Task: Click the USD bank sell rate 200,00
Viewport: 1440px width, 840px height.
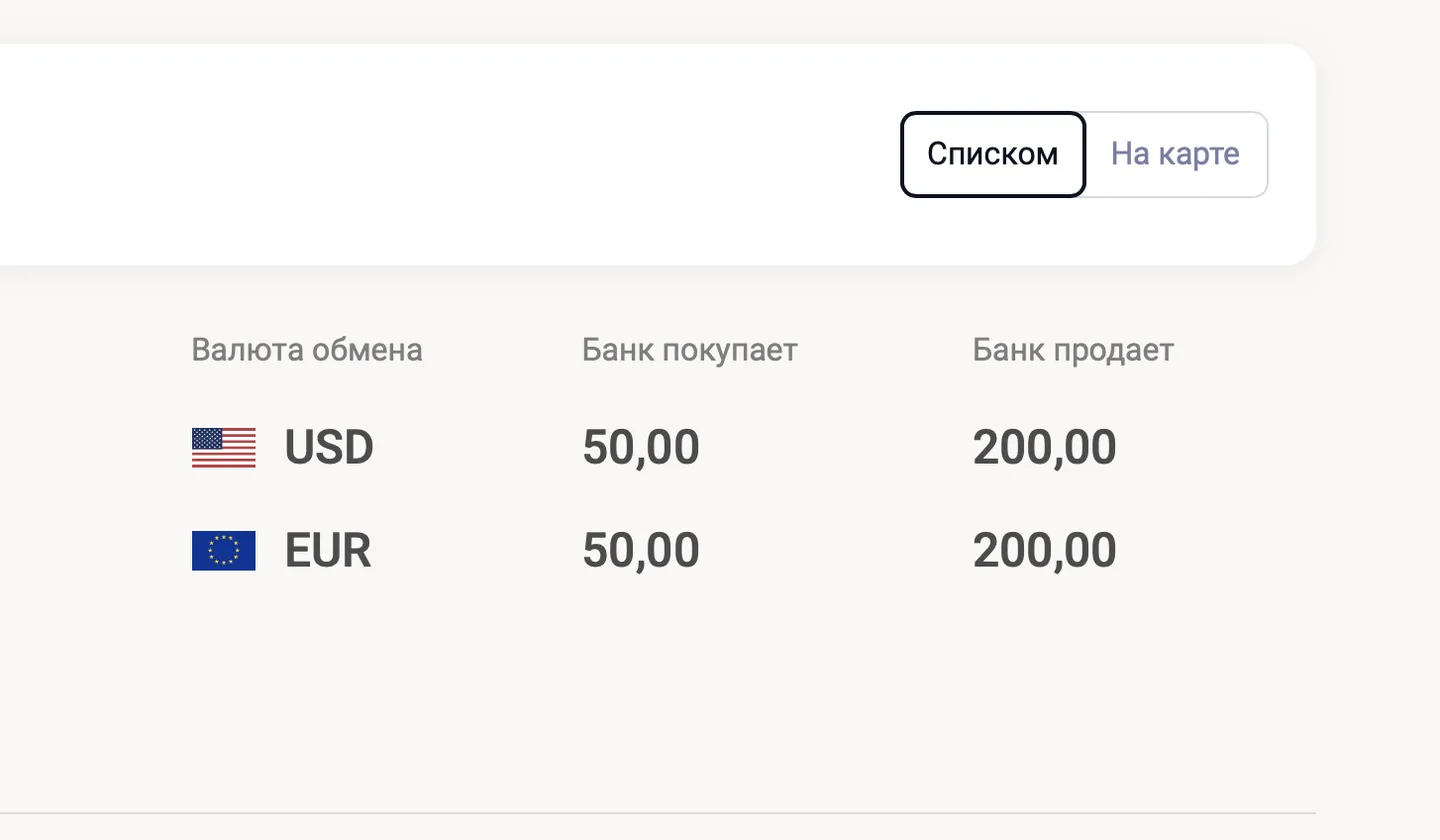Action: pos(1044,447)
